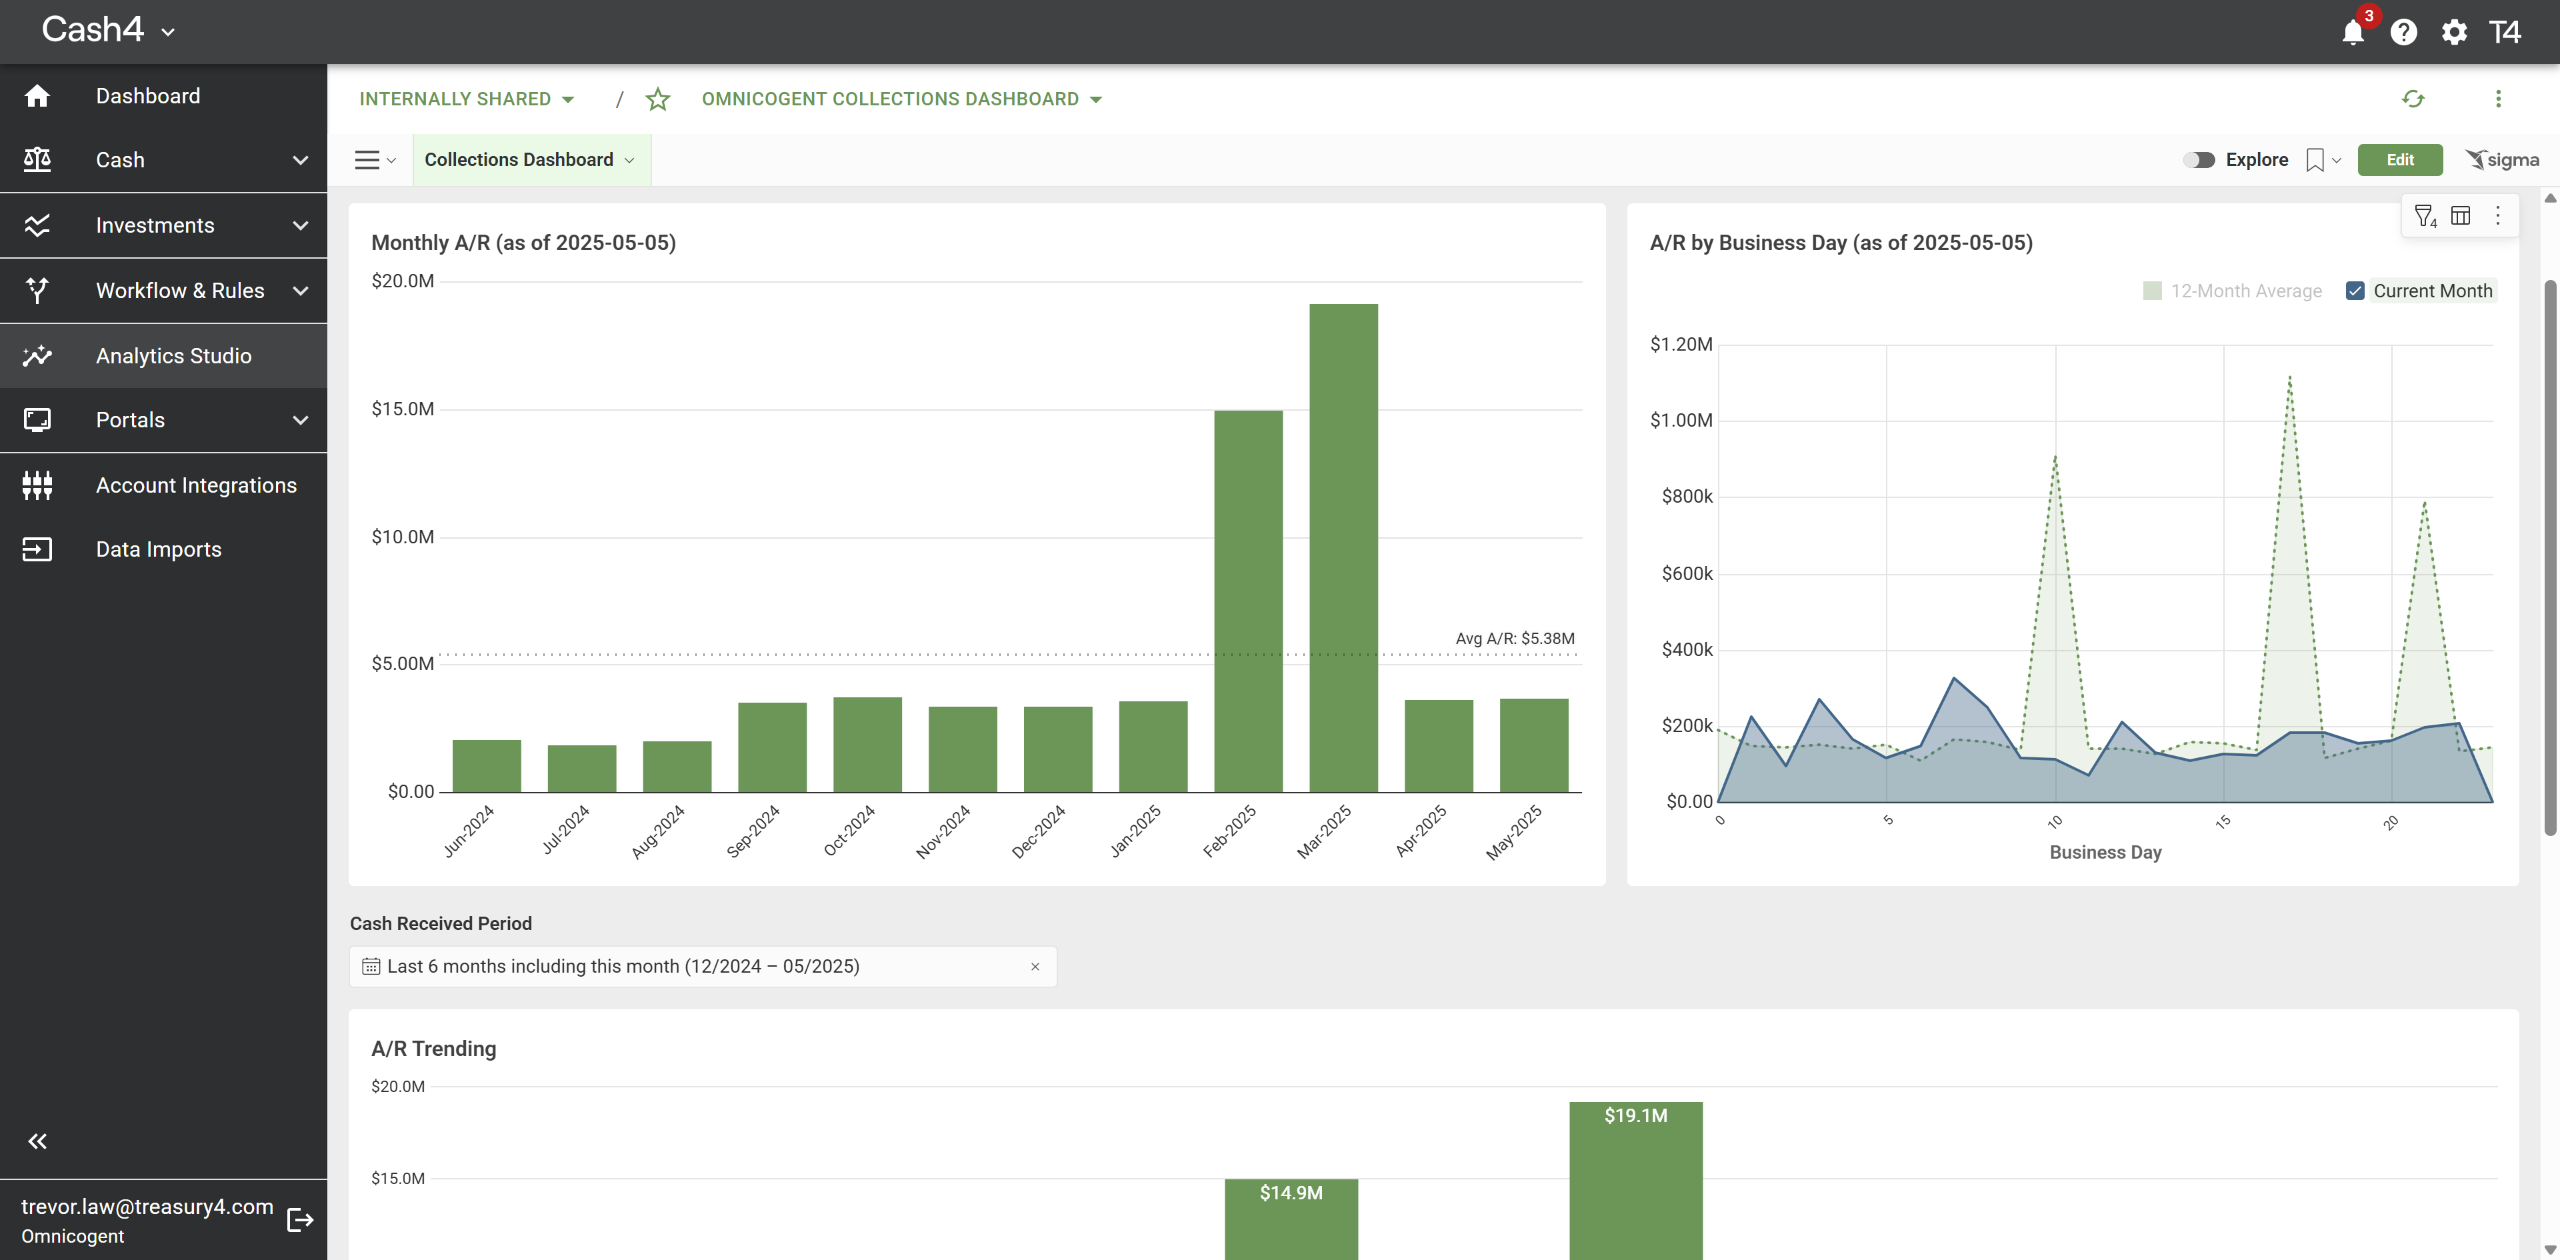Enable the 12-Month Average legend checkbox

click(2153, 291)
